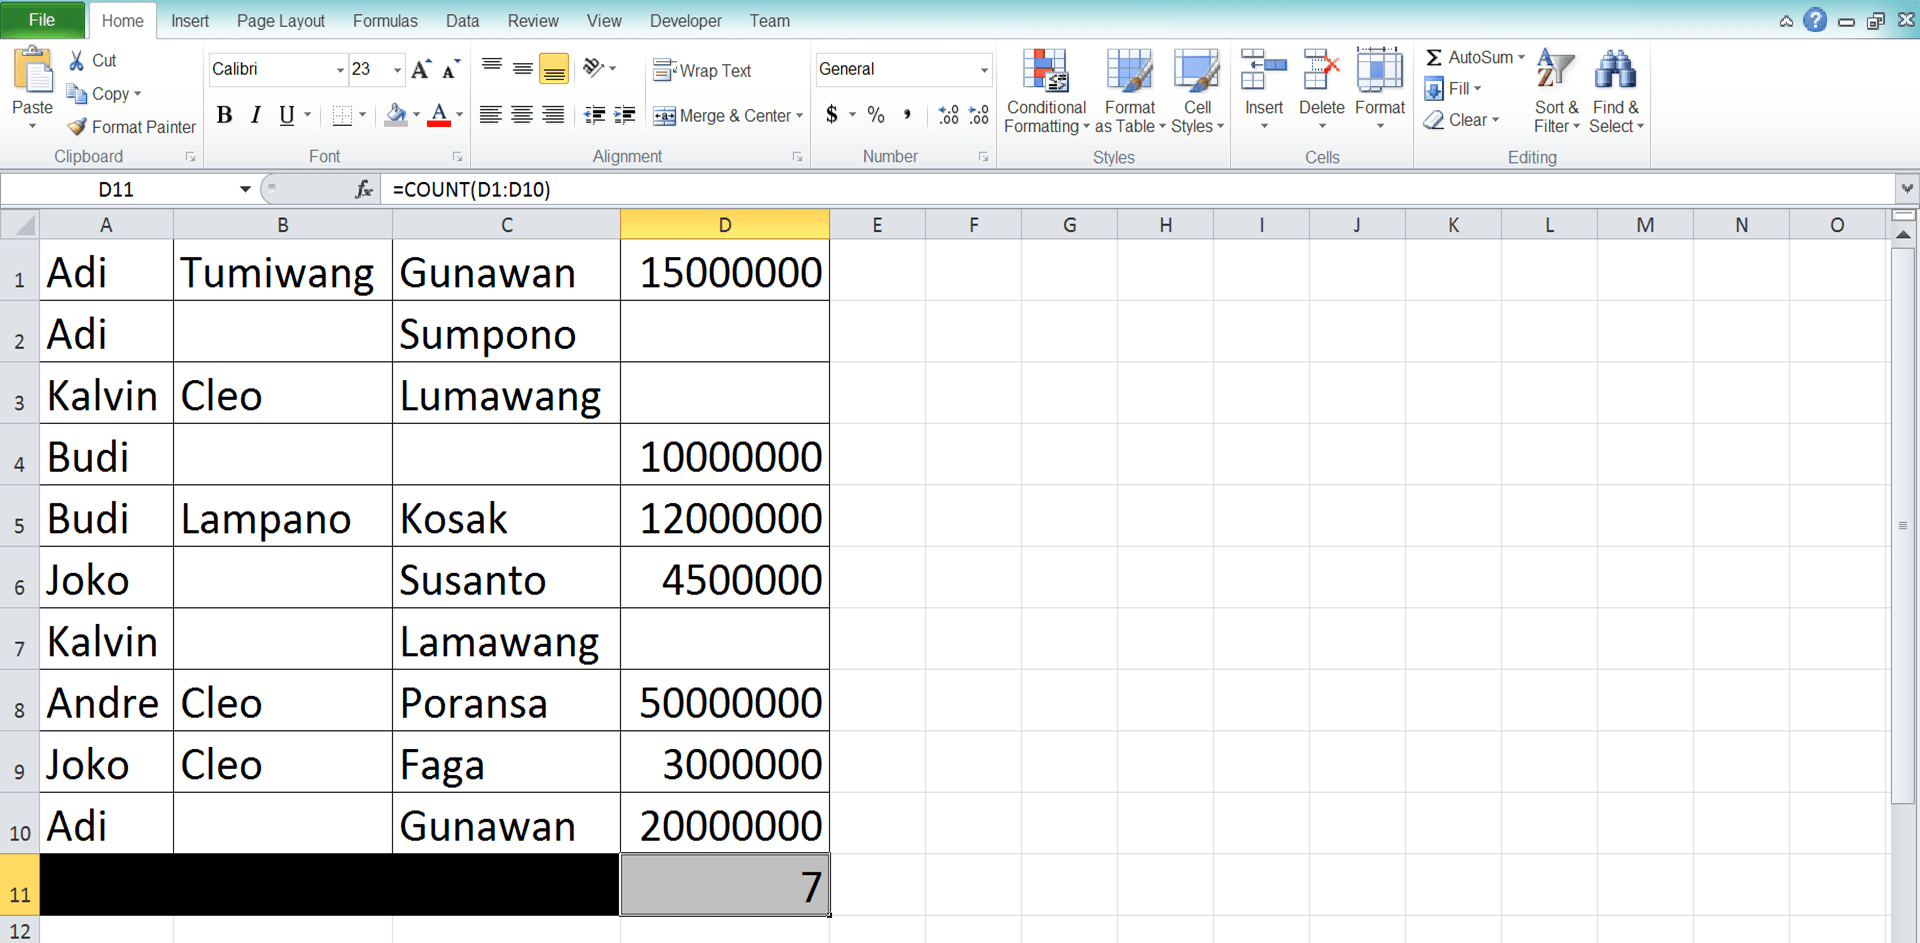Open the Orientation text rotation tool
This screenshot has width=1920, height=943.
(594, 68)
